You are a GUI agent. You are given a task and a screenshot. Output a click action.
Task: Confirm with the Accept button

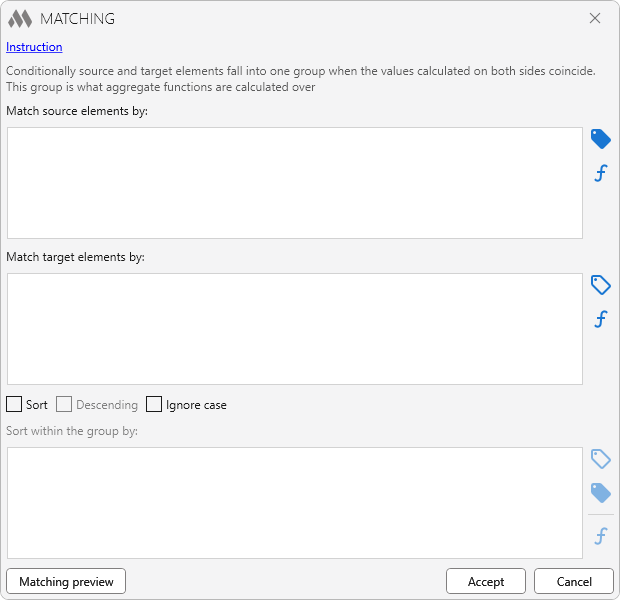[486, 581]
